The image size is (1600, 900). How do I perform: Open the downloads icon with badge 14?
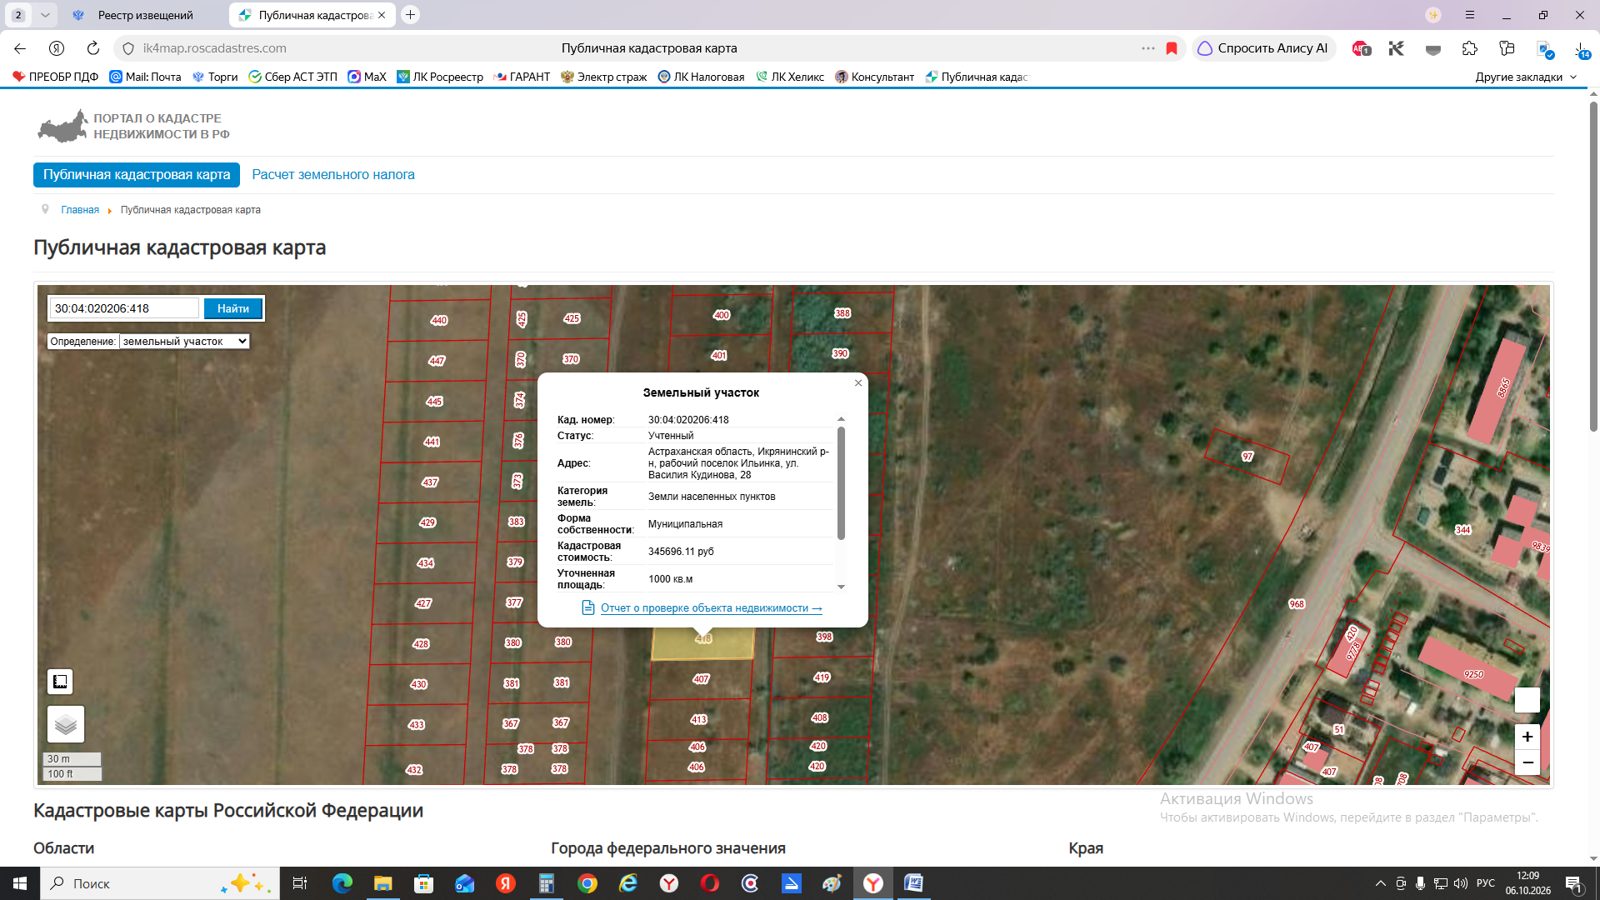click(1582, 49)
